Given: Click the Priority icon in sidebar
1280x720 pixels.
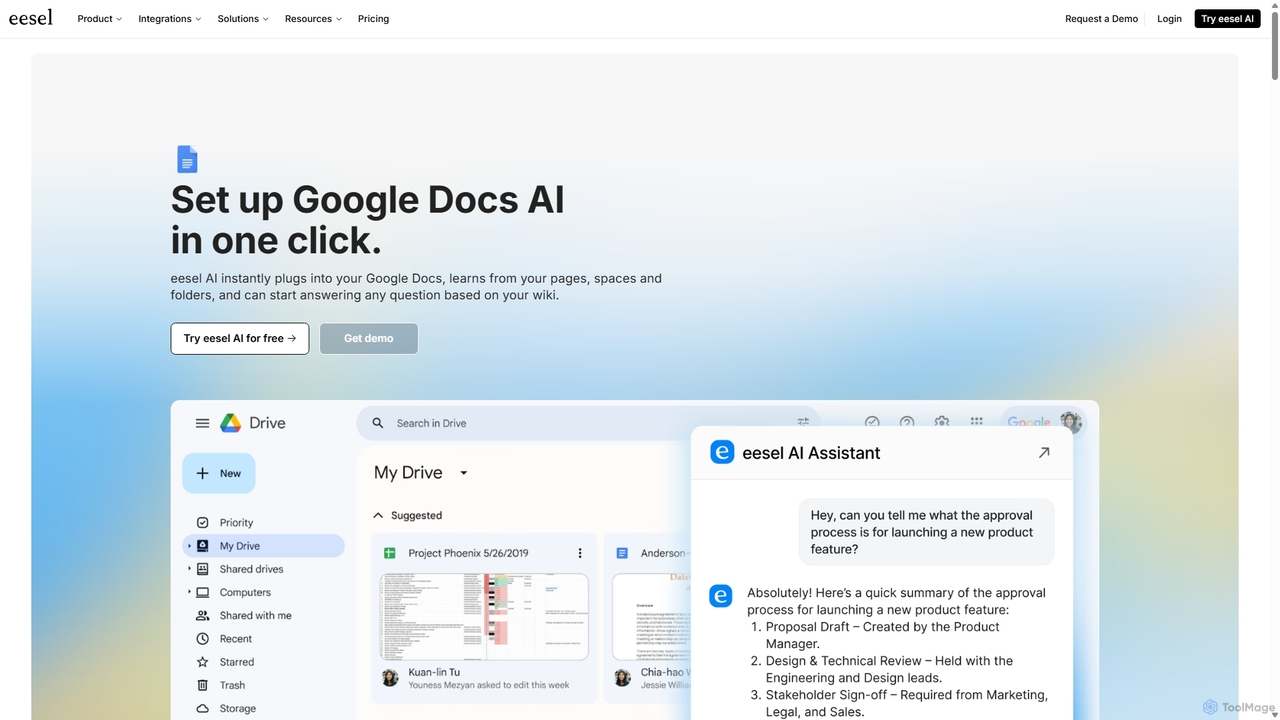Looking at the screenshot, I should 203,522.
